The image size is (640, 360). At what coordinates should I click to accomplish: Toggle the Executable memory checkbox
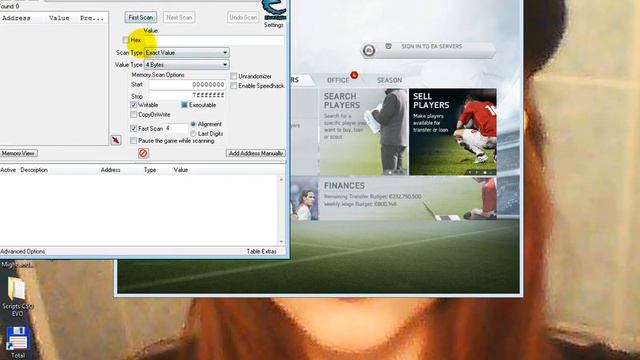coord(184,105)
